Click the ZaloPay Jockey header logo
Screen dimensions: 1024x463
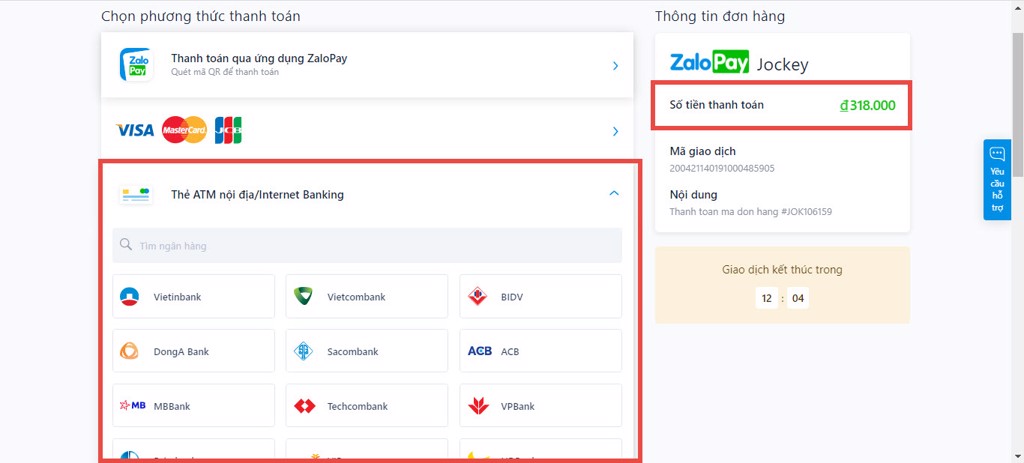pos(739,63)
